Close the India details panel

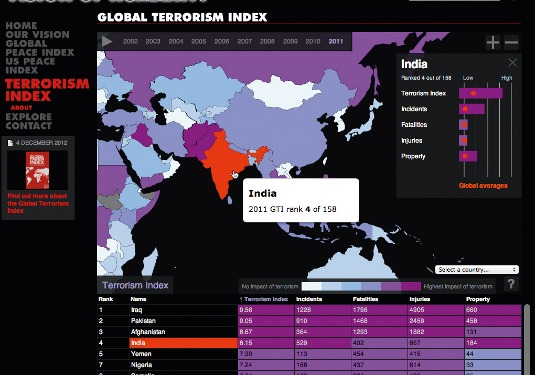point(512,63)
